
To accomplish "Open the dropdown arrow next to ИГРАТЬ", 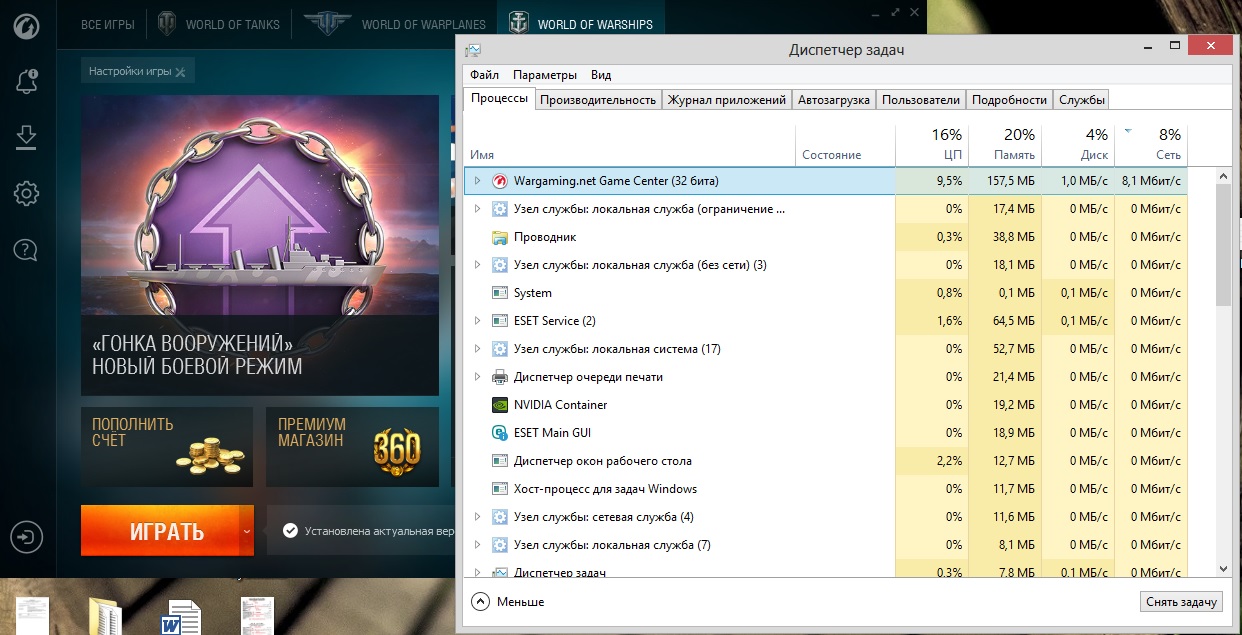I will [x=246, y=531].
